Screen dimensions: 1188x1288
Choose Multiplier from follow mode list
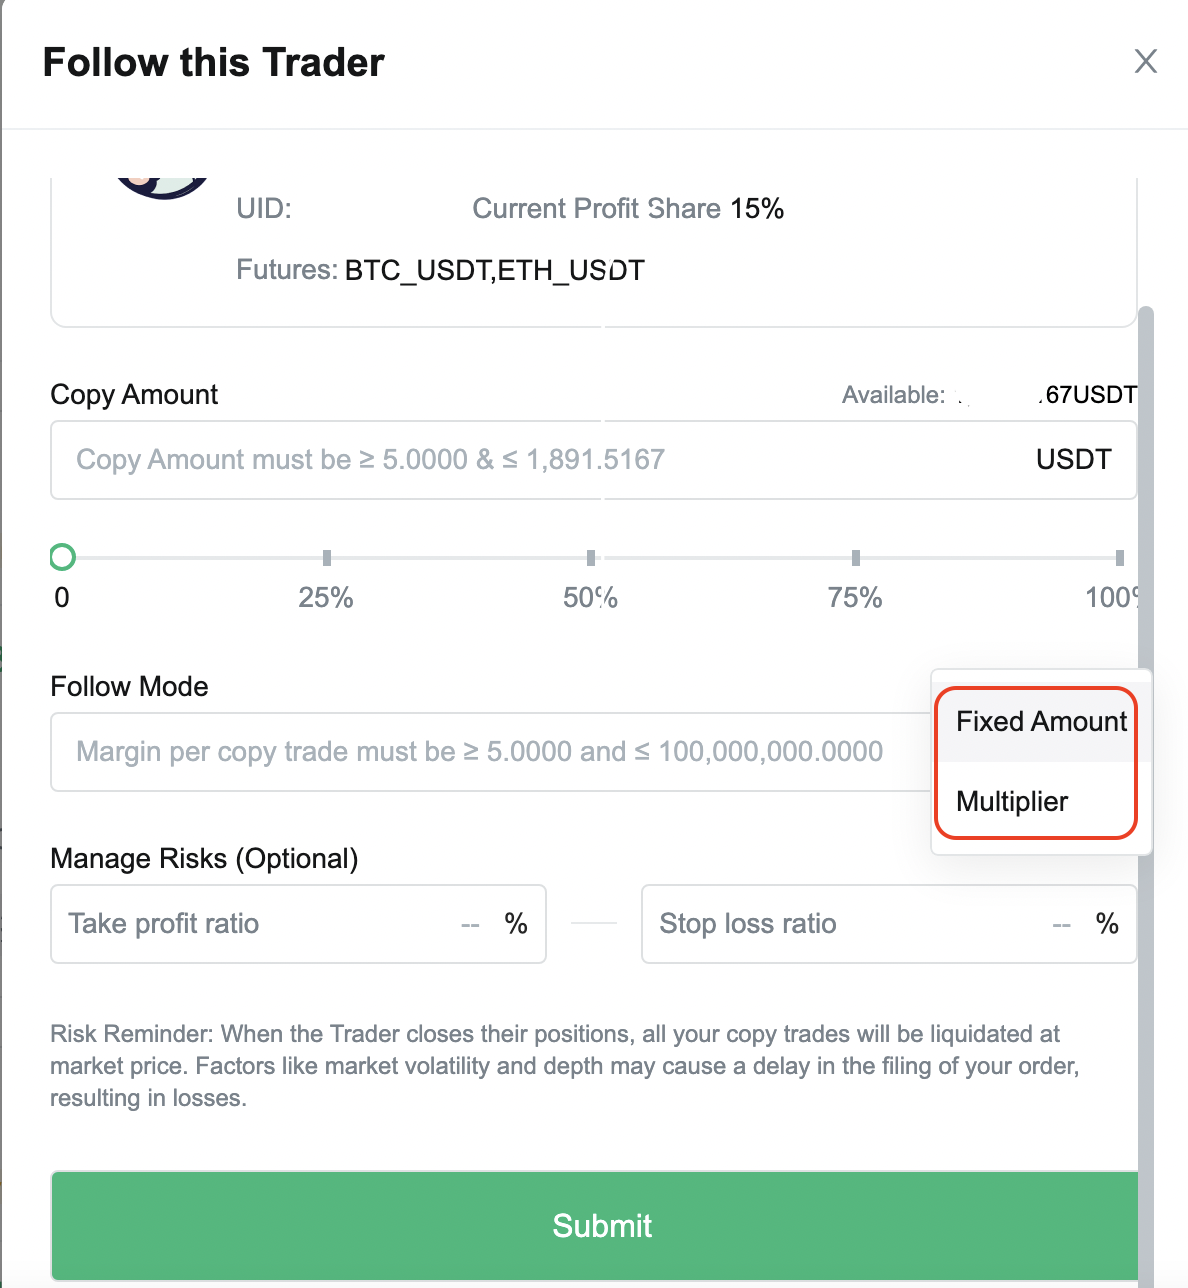tap(1012, 802)
